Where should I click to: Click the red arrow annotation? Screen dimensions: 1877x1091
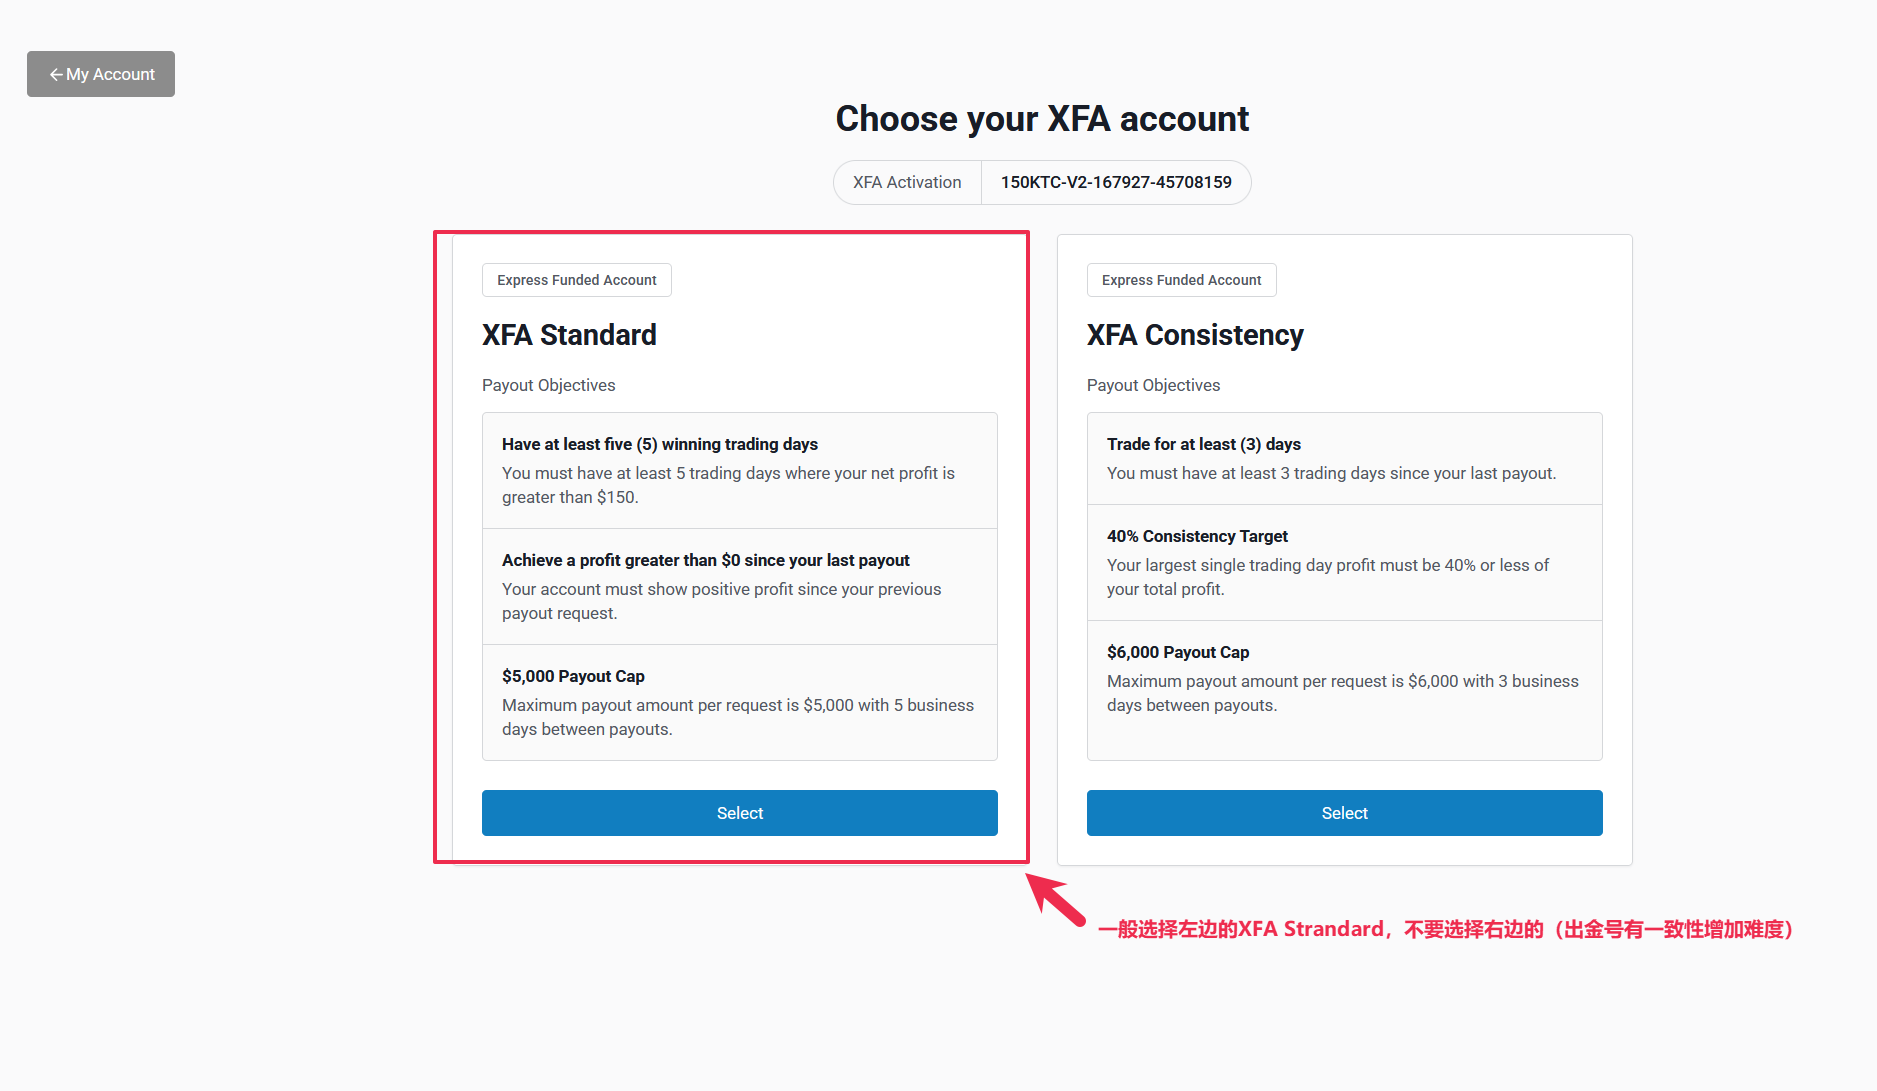coord(1056,899)
